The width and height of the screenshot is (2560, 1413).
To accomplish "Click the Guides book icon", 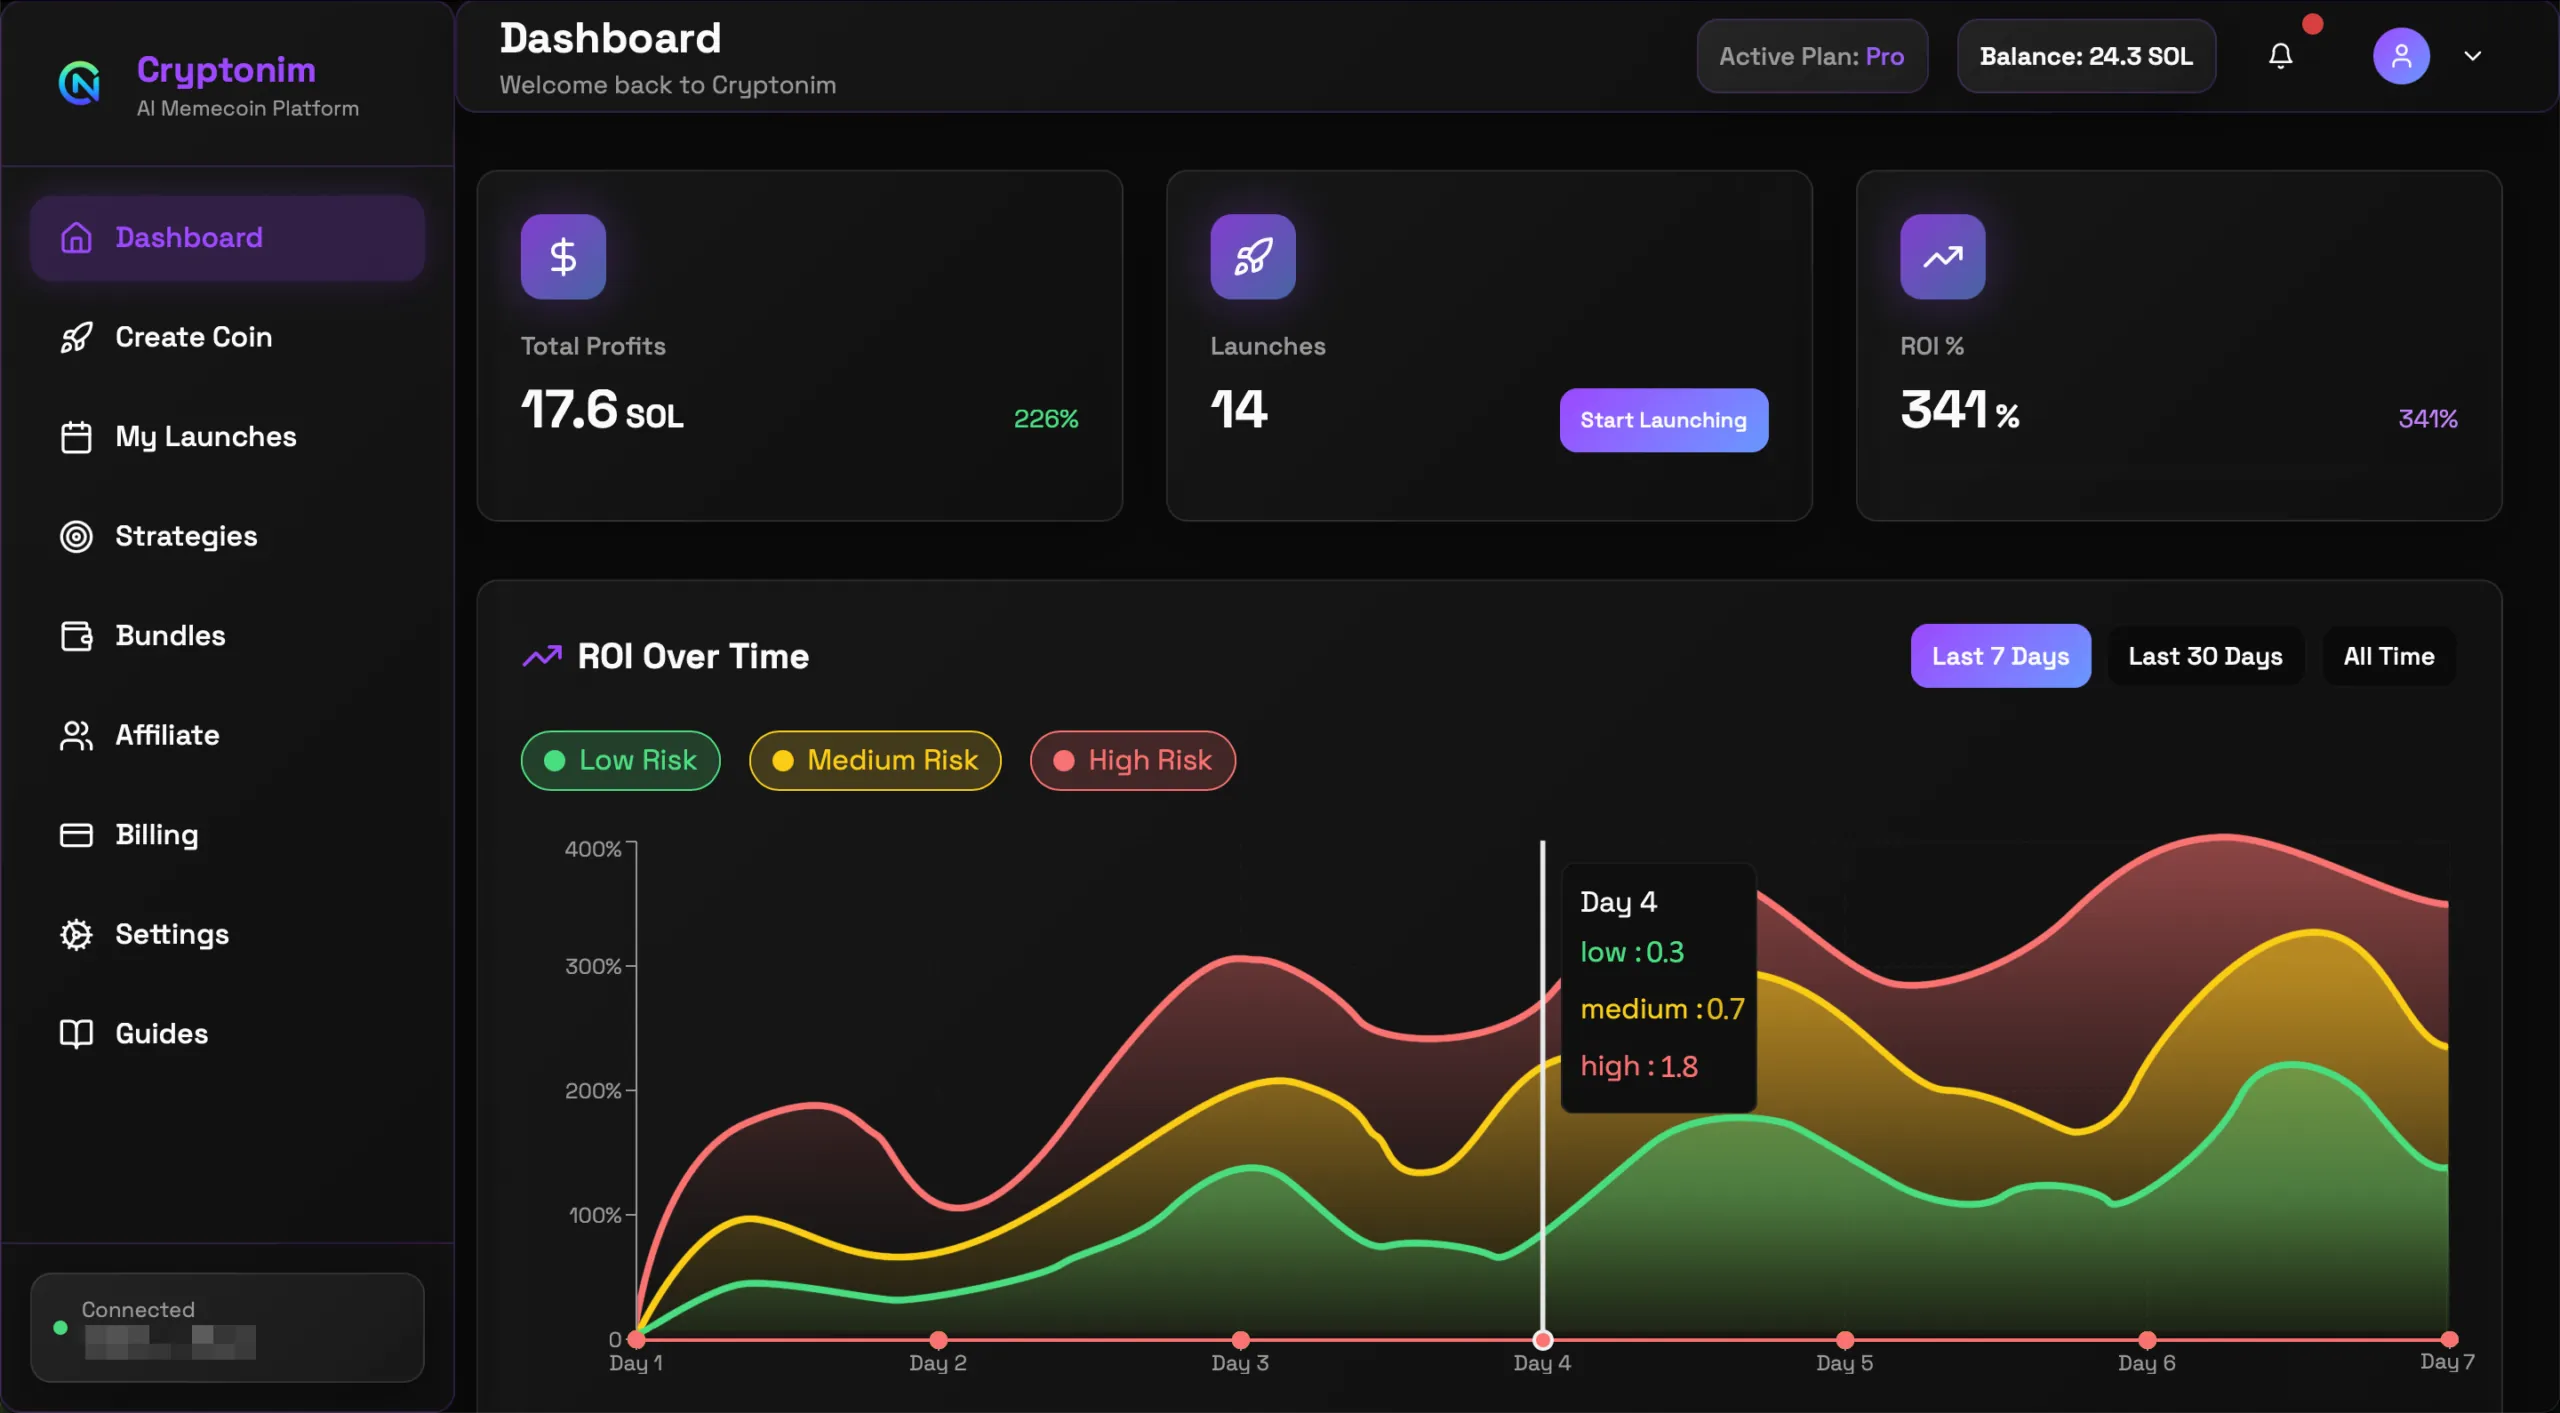I will (76, 1034).
